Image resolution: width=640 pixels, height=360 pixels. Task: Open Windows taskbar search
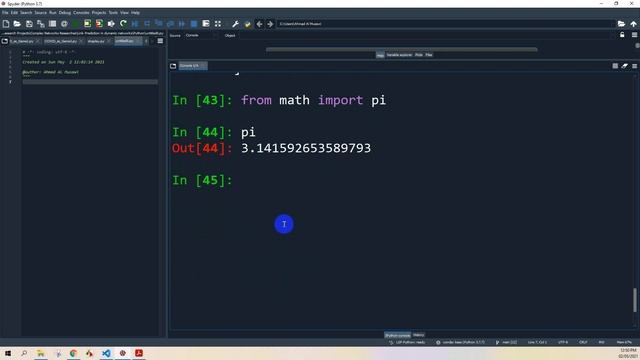click(x=24, y=353)
